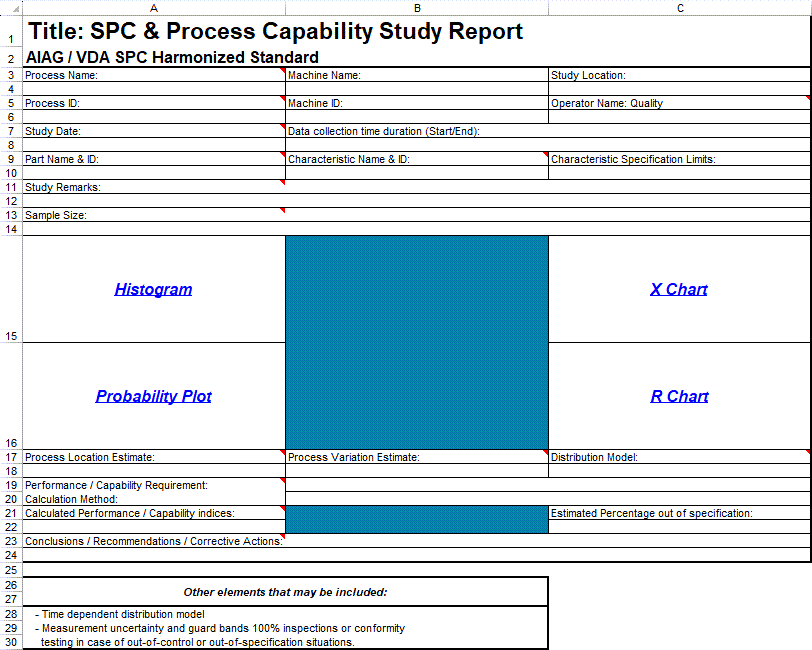The width and height of the screenshot is (812, 650).
Task: Select the Characteristic Name & ID: cell
Action: pos(417,158)
